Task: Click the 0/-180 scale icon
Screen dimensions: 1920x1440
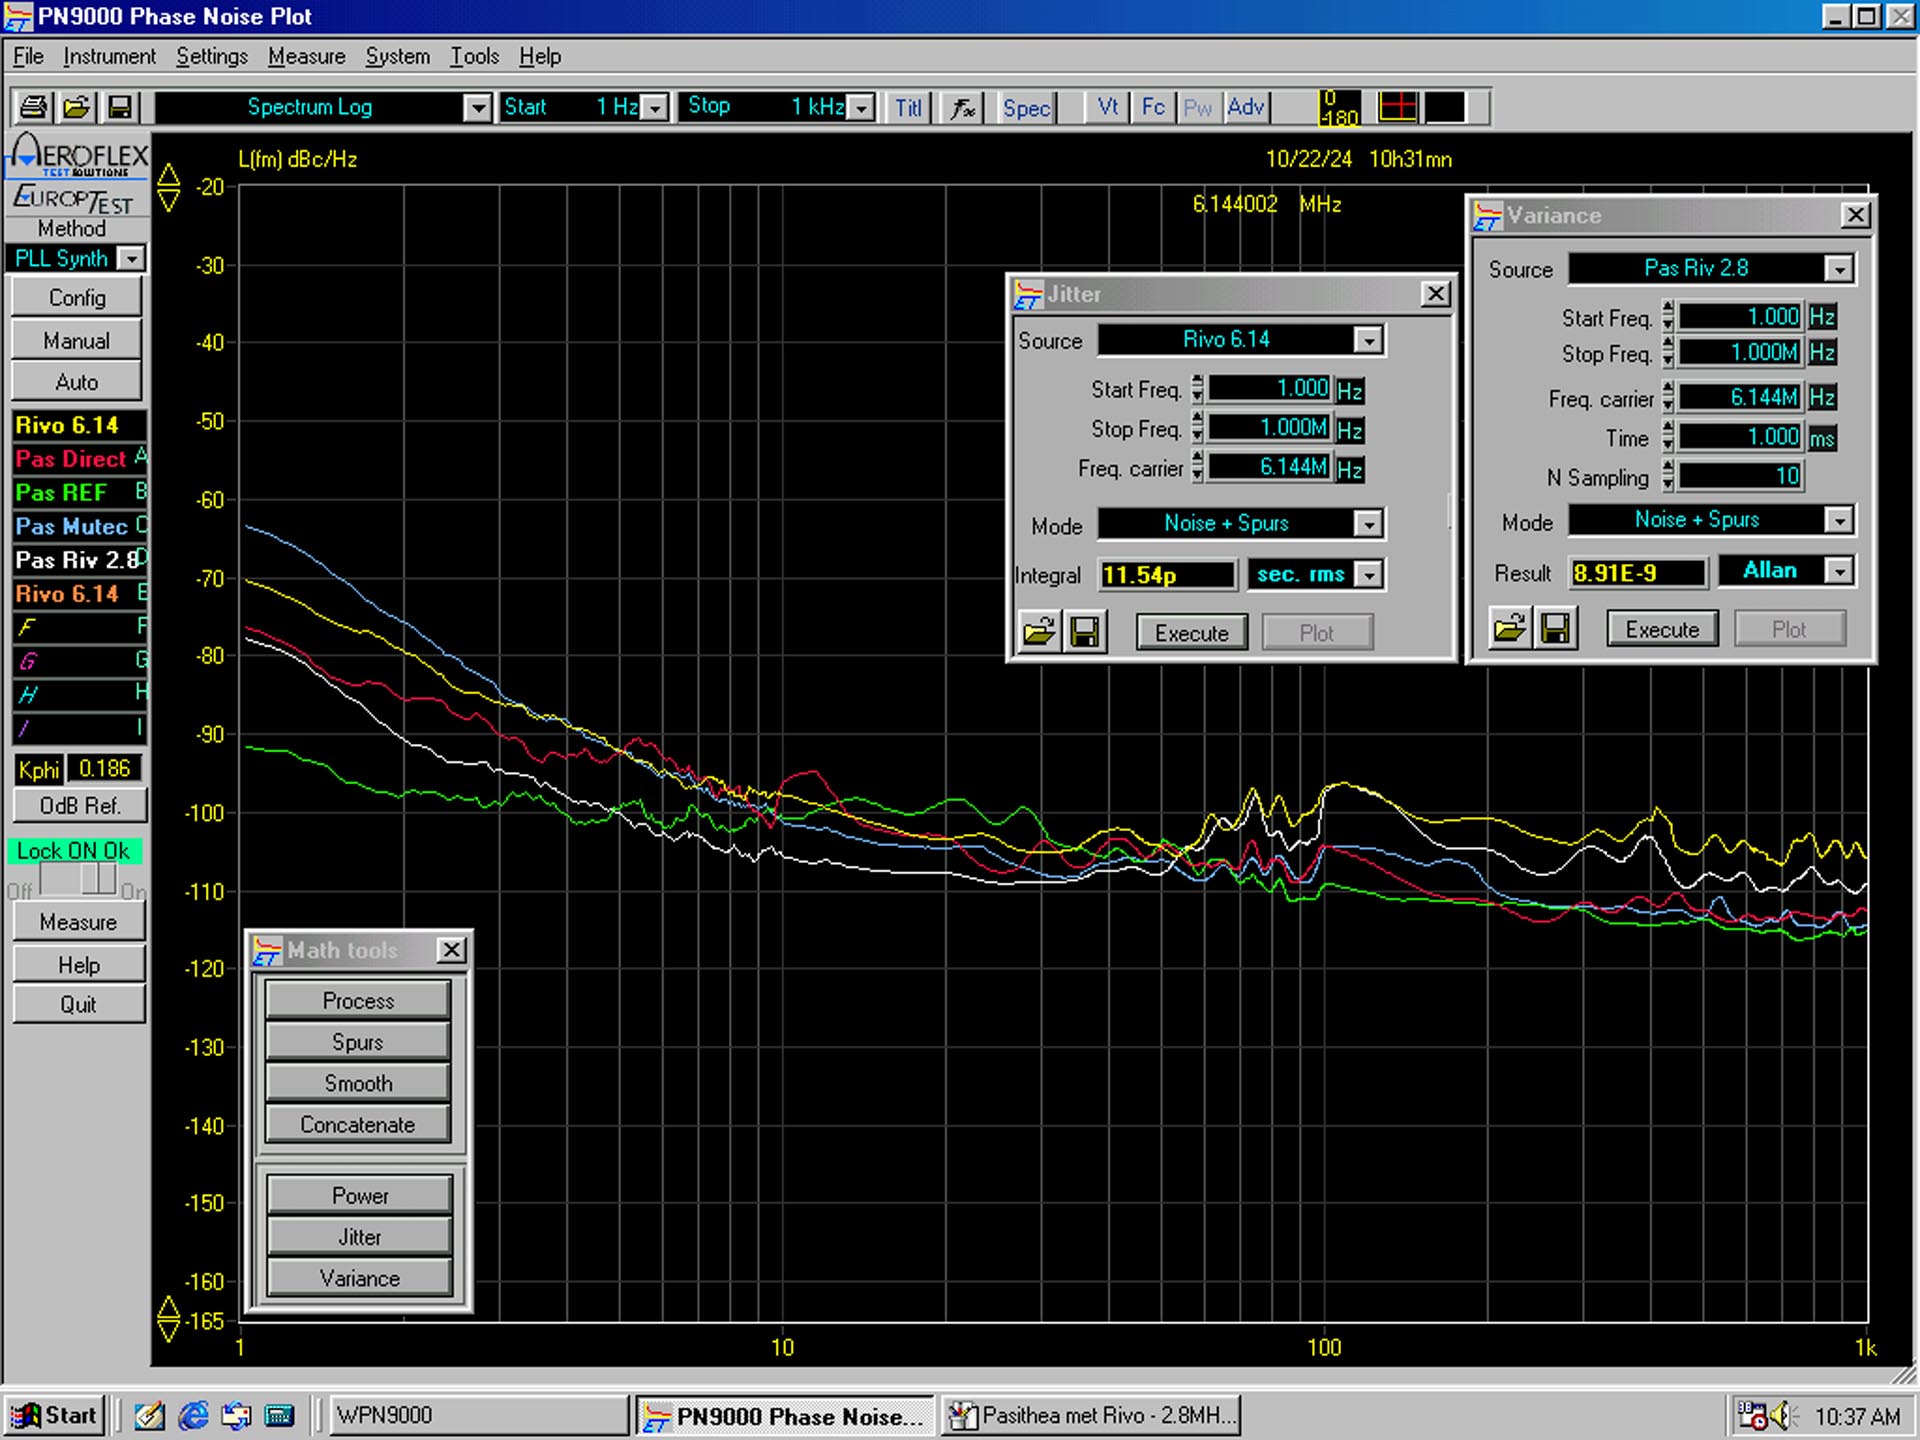Action: (x=1339, y=107)
